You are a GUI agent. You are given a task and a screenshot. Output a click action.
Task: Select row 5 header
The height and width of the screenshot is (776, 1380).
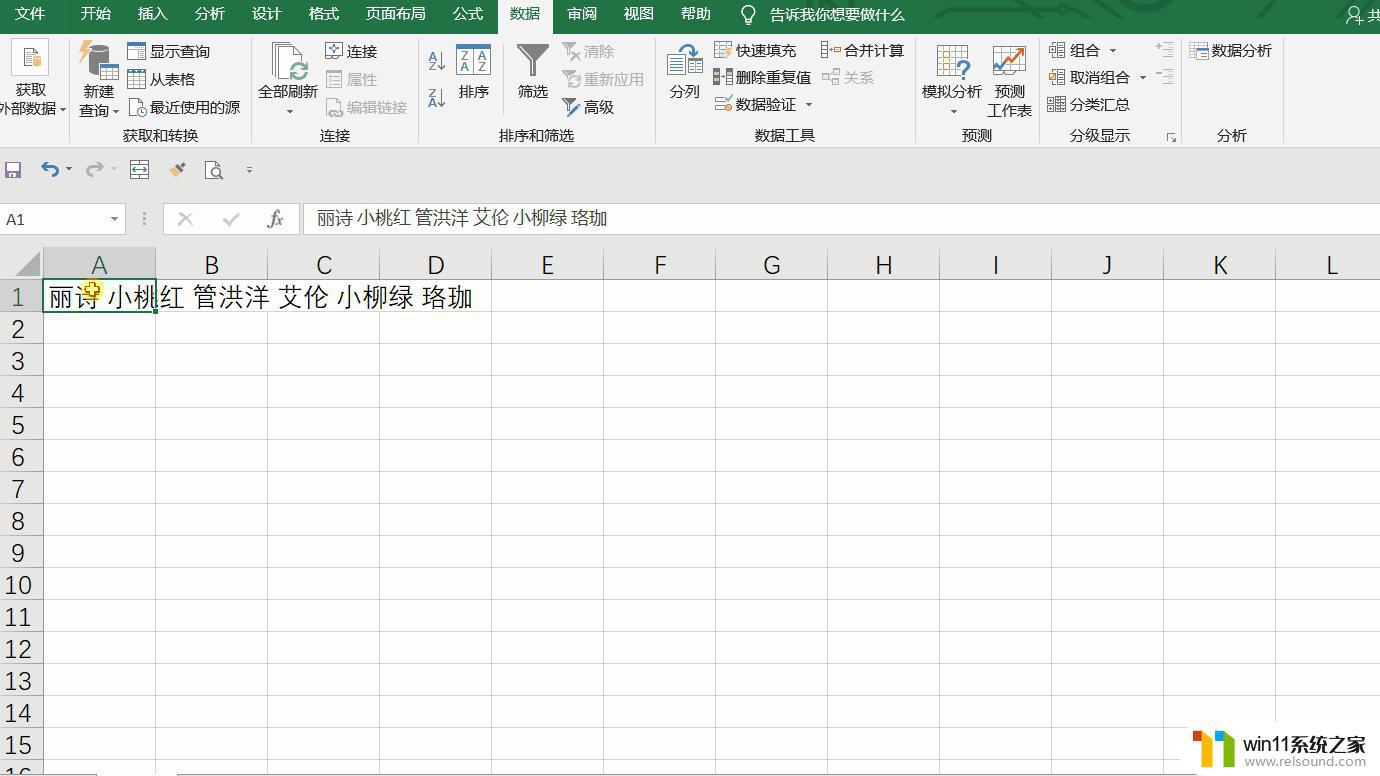(21, 424)
